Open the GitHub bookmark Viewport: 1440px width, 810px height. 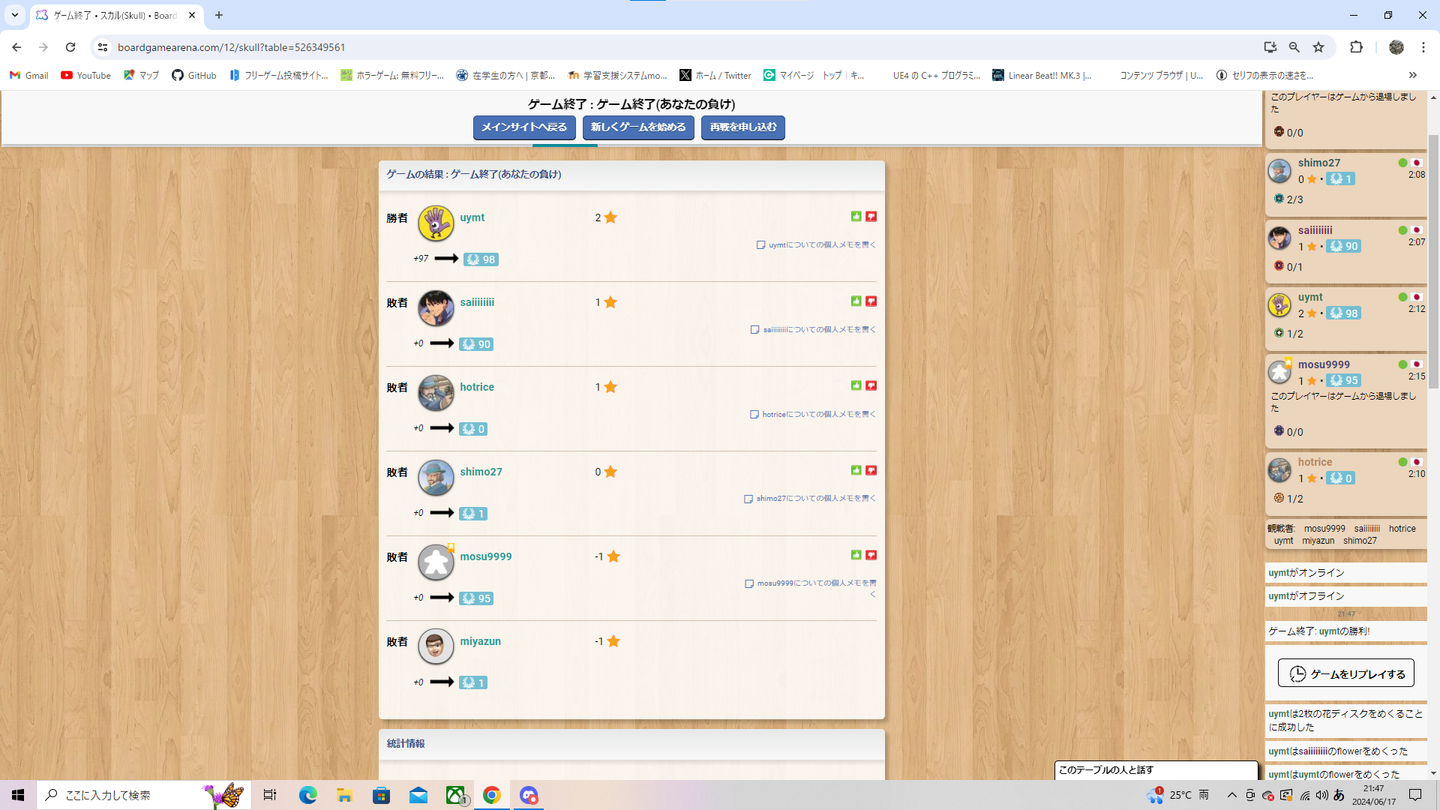tap(194, 75)
